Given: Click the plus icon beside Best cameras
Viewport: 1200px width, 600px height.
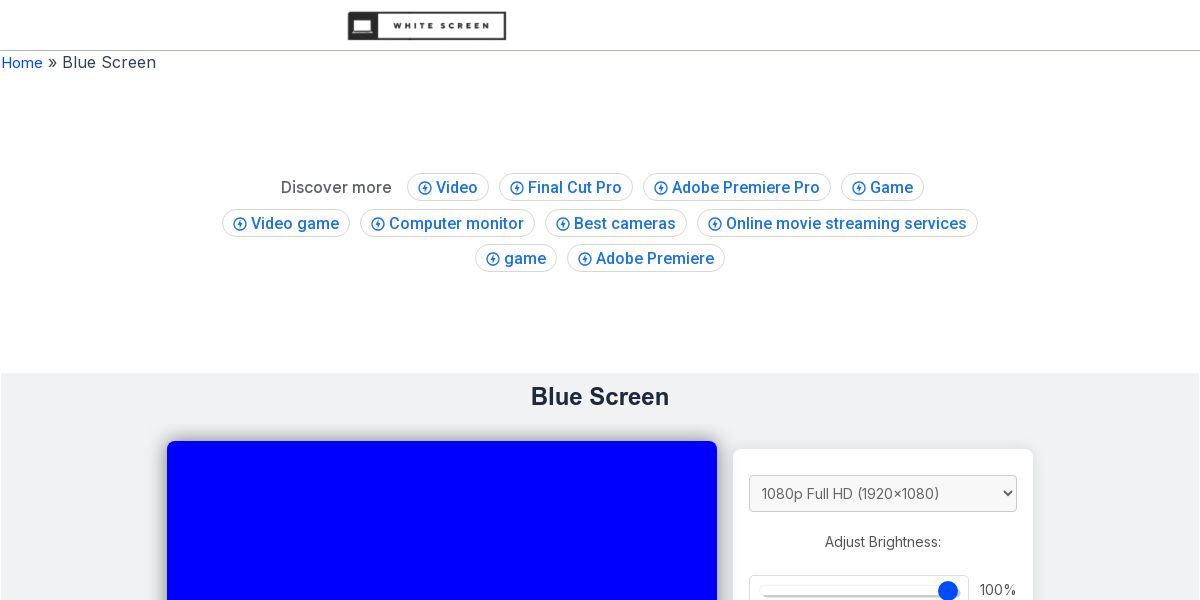Looking at the screenshot, I should coord(563,224).
